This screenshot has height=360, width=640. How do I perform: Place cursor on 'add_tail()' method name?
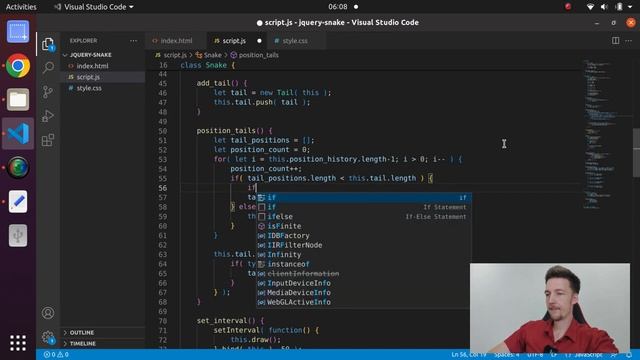tap(218, 83)
